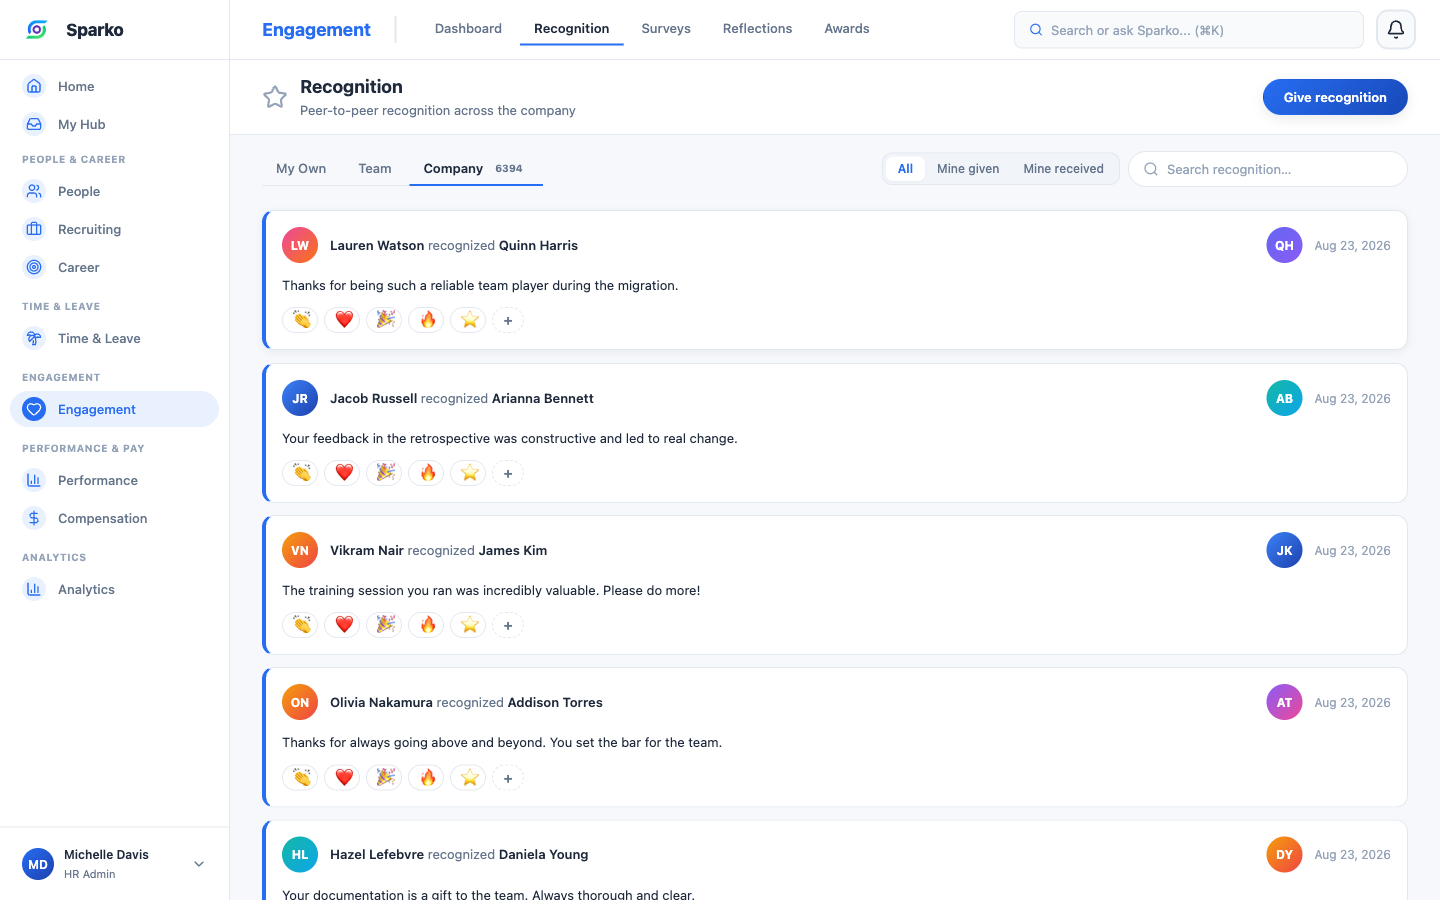The image size is (1440, 900).
Task: Open the notifications bell
Action: [1396, 30]
